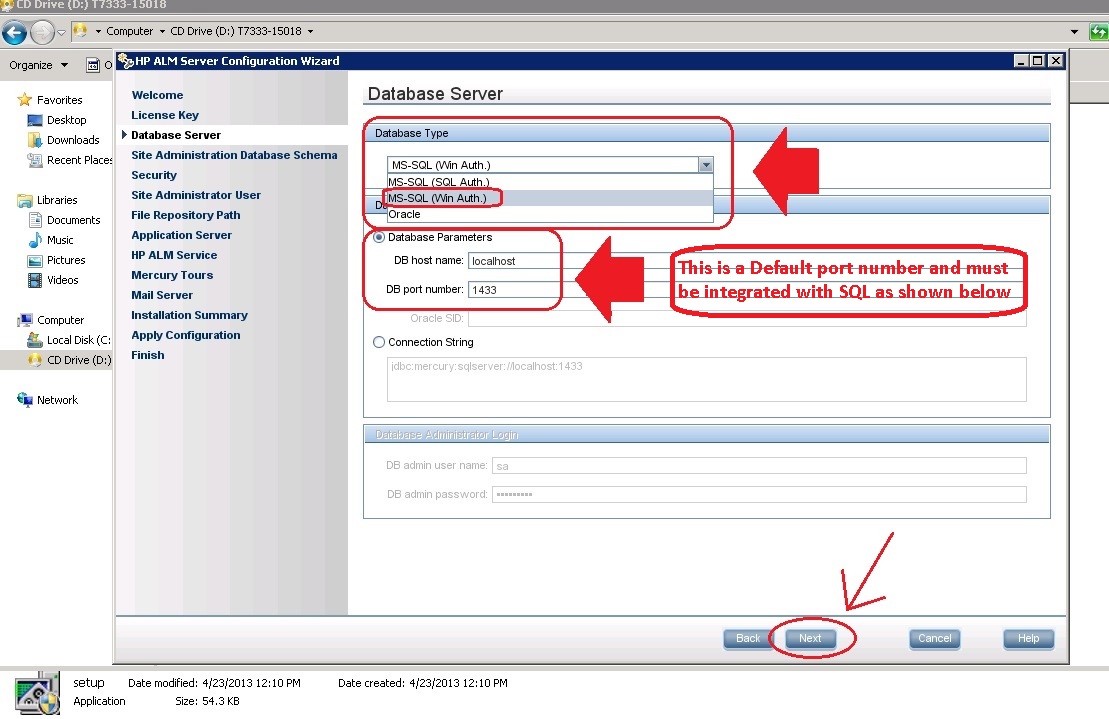Open Site Administration Database Schema step
Image resolution: width=1109 pixels, height=719 pixels.
234,155
